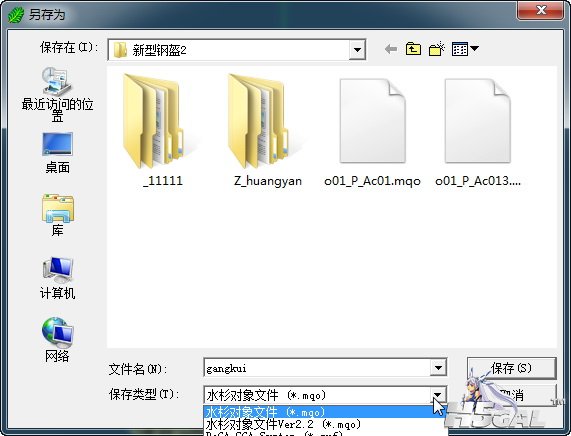Select 计算机 in the places sidebar

(58, 278)
